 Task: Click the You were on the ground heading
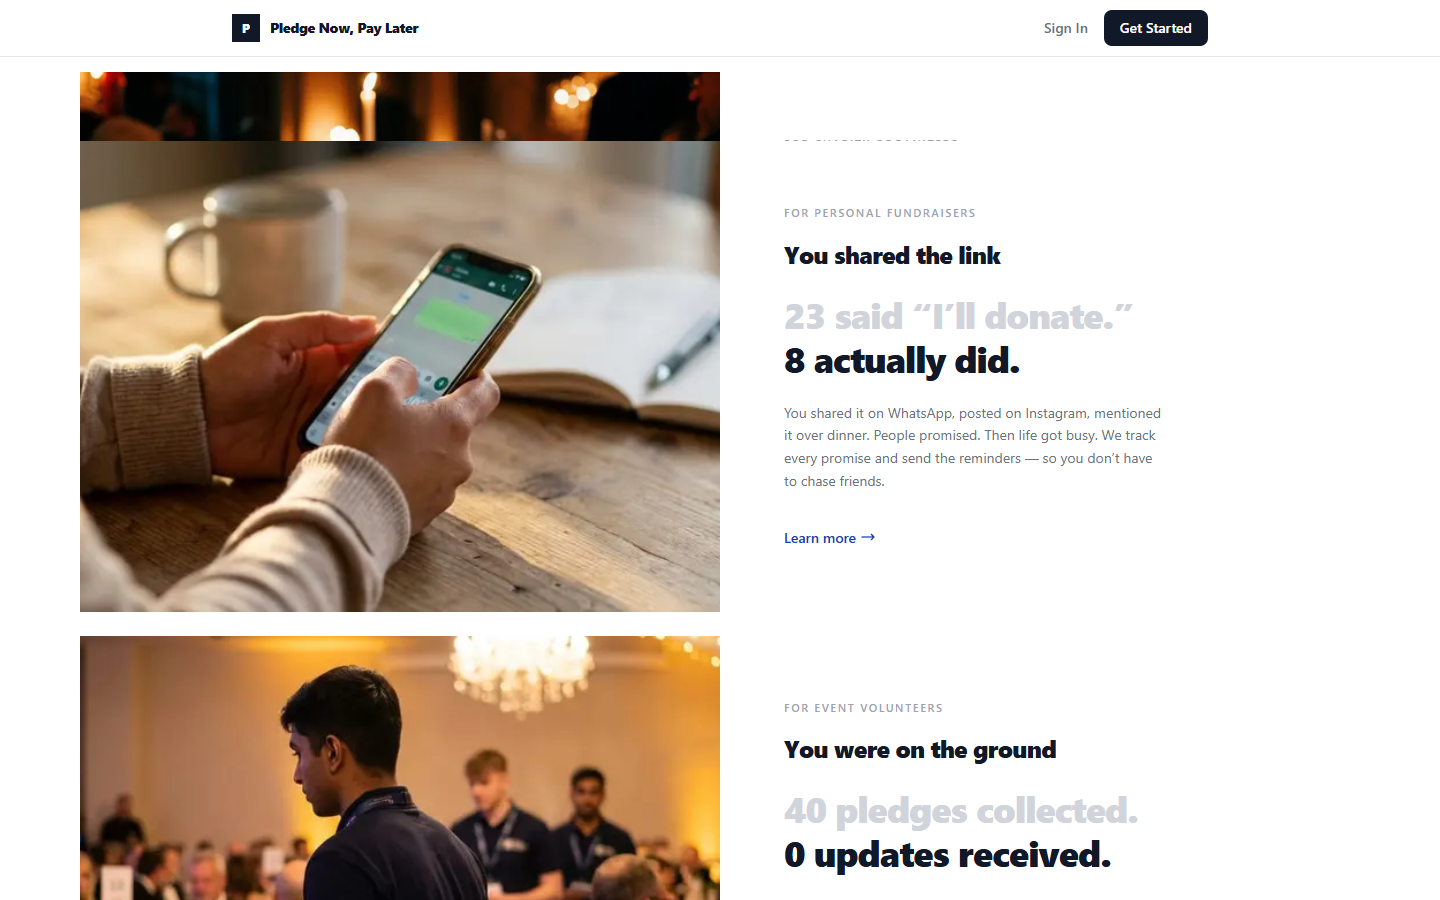click(920, 750)
